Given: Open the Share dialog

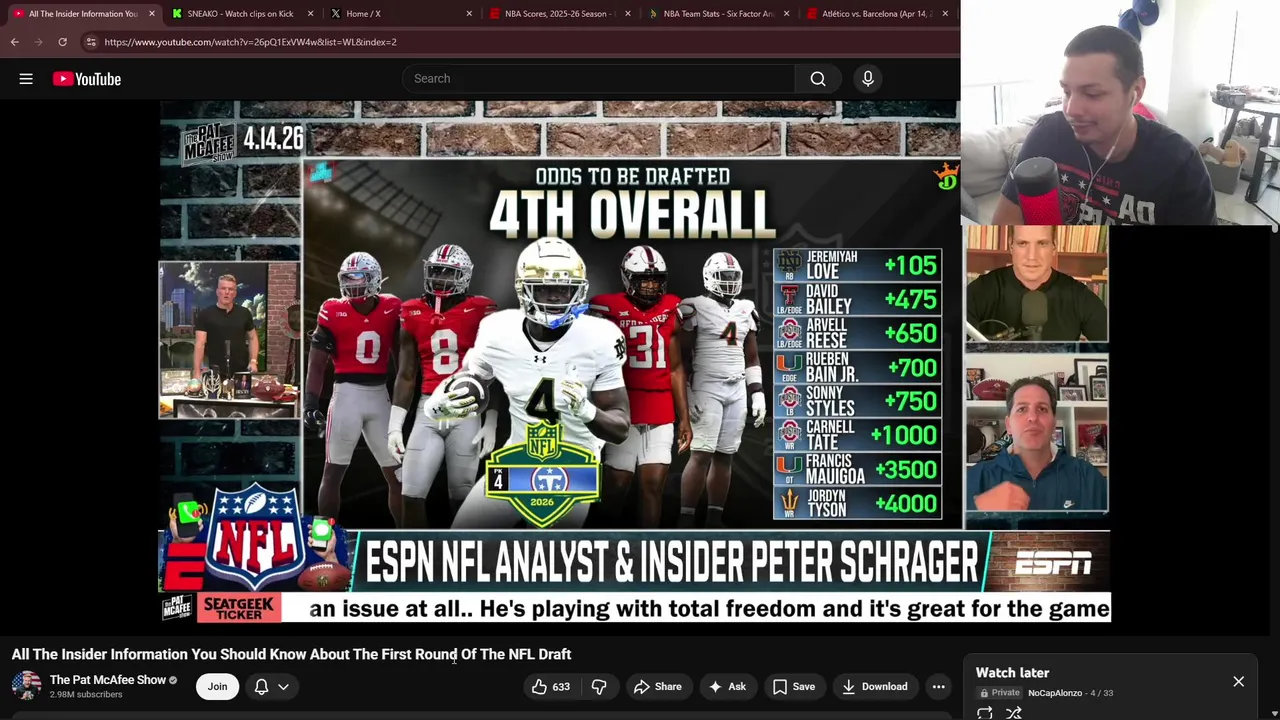Looking at the screenshot, I should point(657,687).
